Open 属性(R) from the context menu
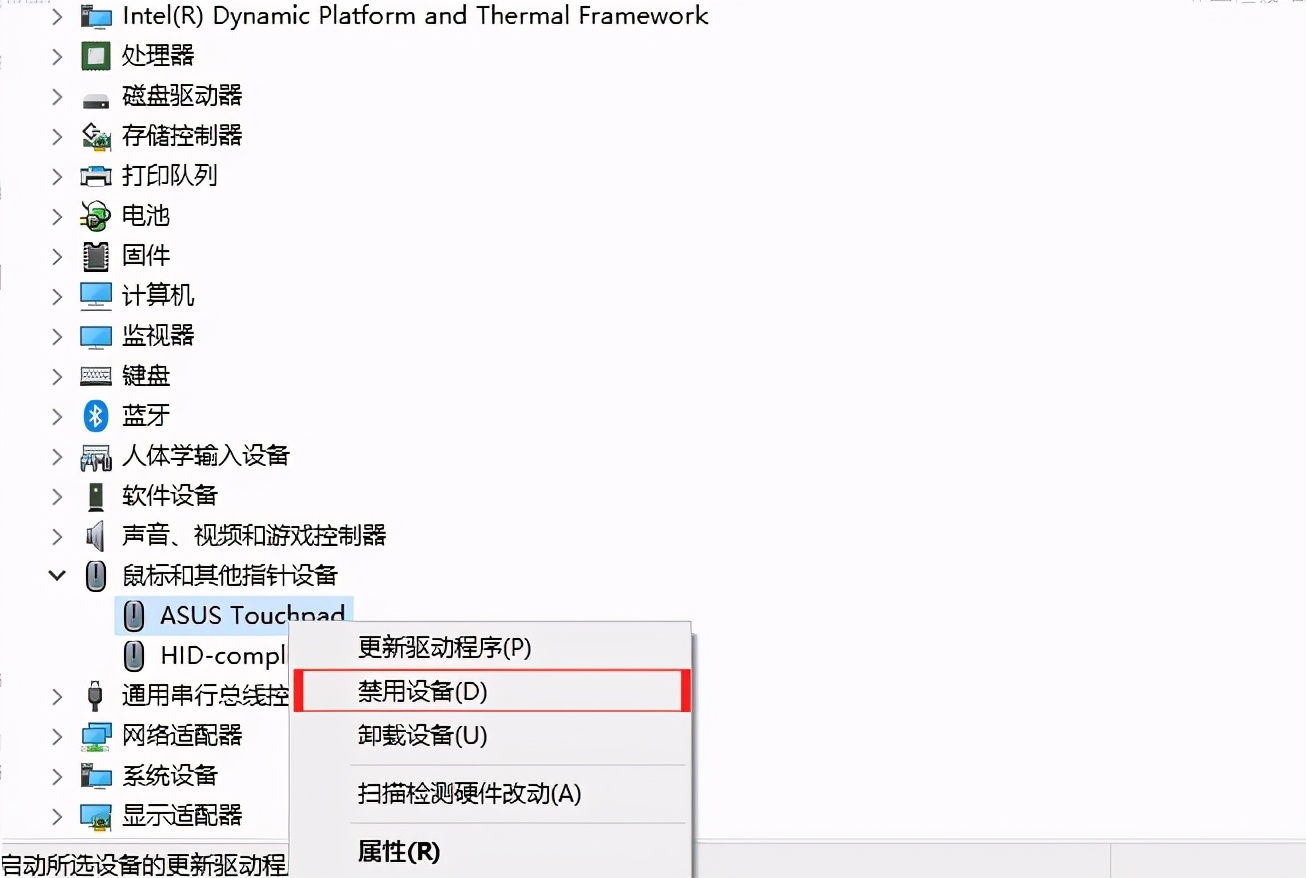The image size is (1306, 878). [398, 851]
